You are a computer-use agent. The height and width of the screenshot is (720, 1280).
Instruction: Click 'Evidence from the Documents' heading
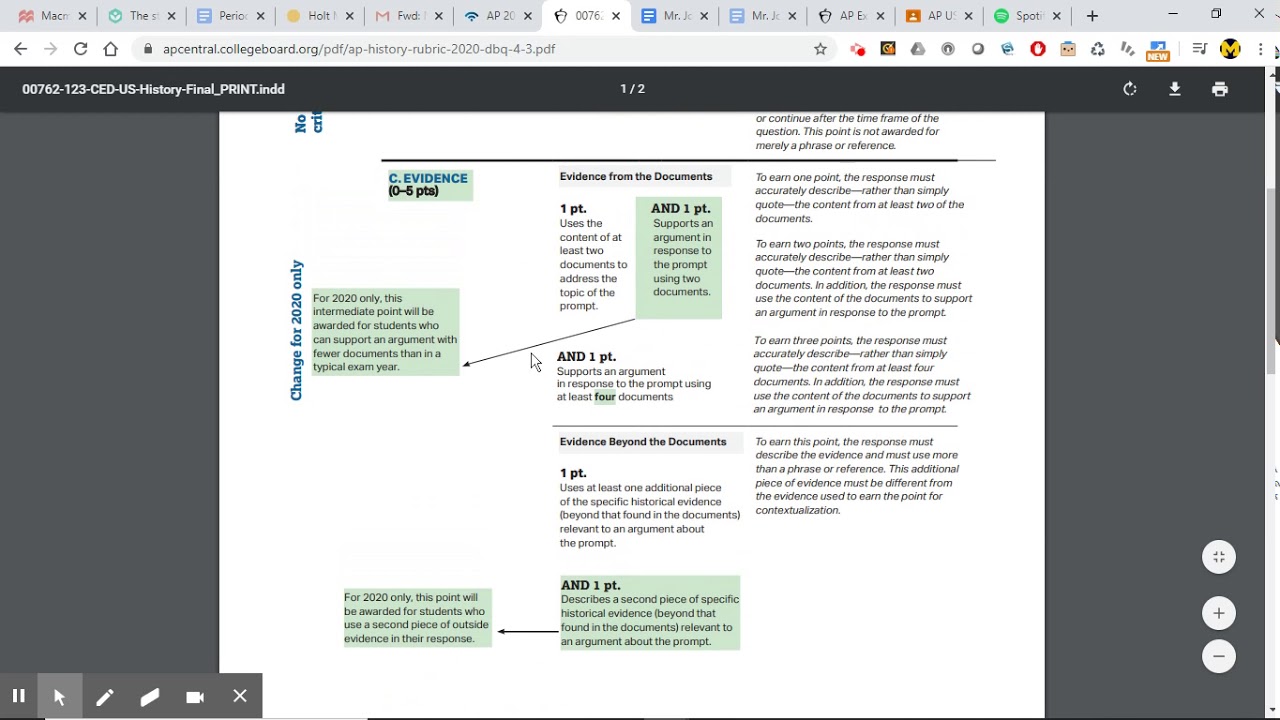636,177
